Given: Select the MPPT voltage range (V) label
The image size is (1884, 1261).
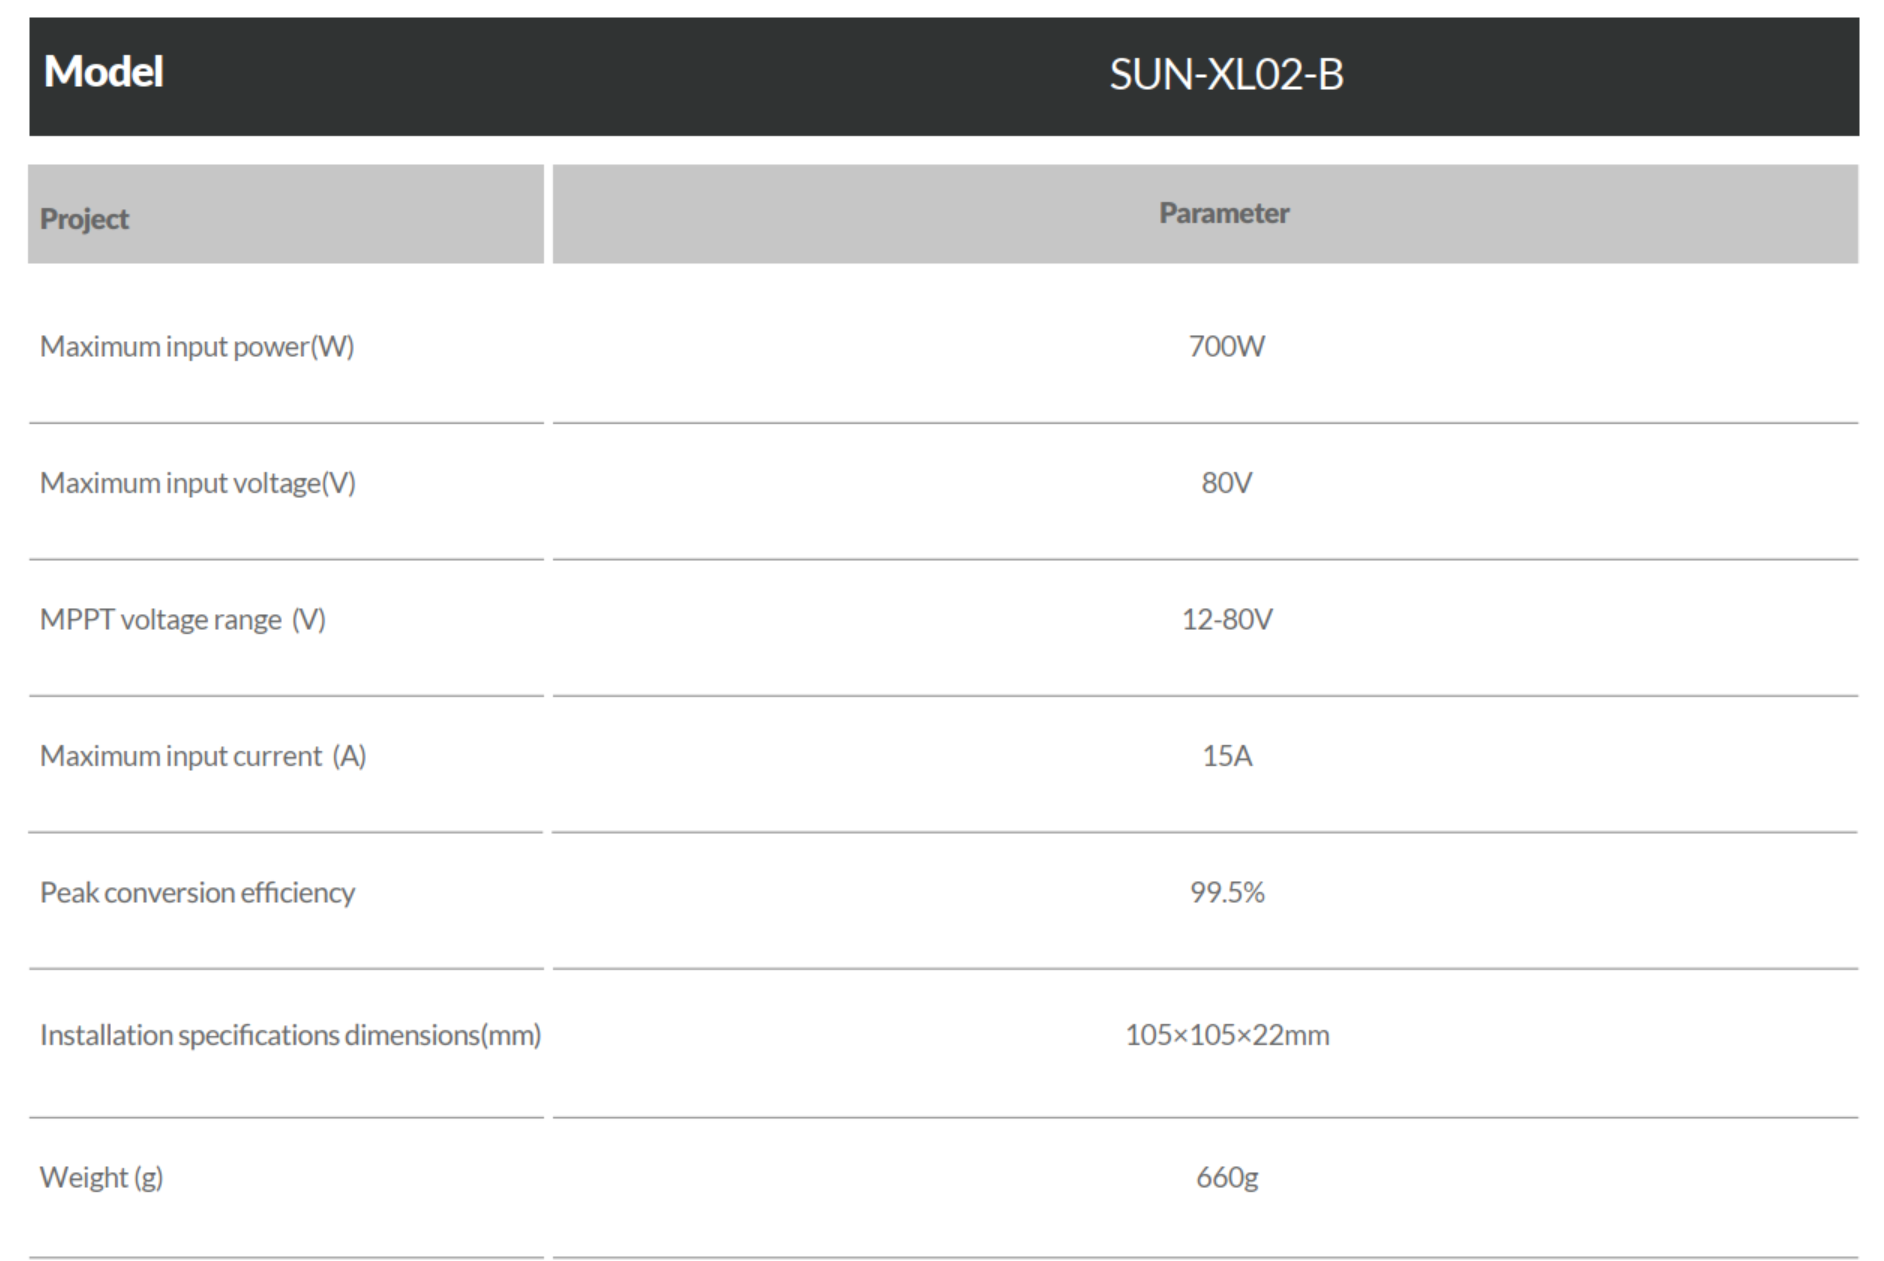Looking at the screenshot, I should [x=183, y=620].
